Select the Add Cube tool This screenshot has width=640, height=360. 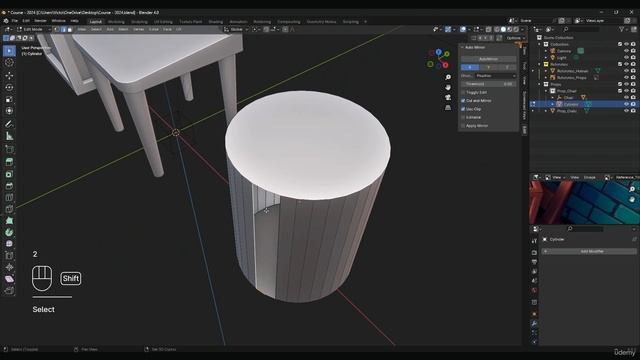coord(9,149)
